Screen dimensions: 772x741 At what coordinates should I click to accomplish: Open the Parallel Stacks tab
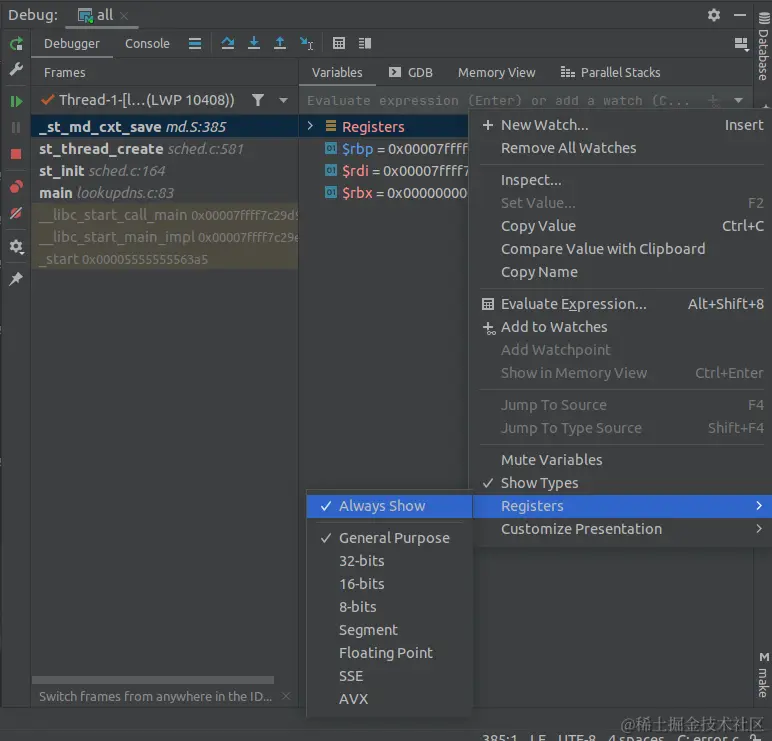(611, 72)
